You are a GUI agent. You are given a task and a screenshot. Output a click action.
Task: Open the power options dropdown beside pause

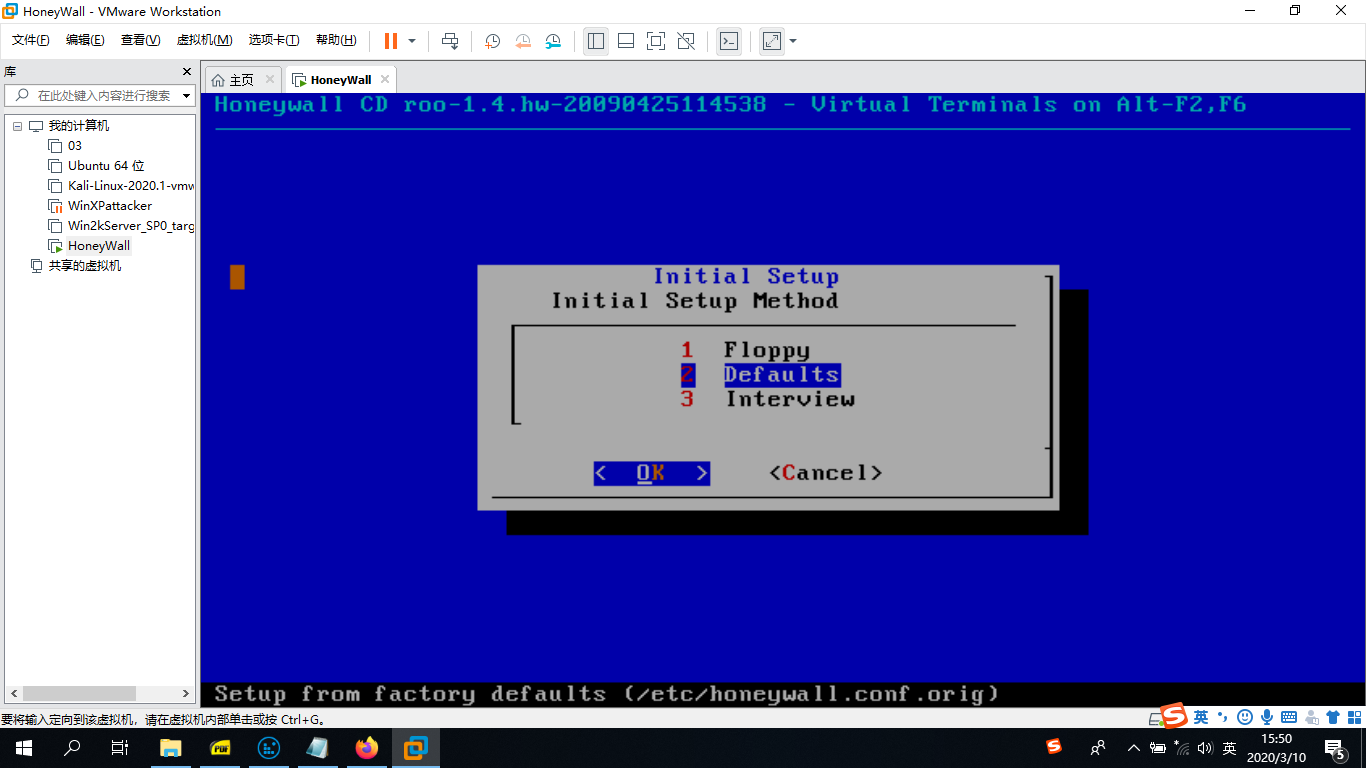pyautogui.click(x=412, y=41)
